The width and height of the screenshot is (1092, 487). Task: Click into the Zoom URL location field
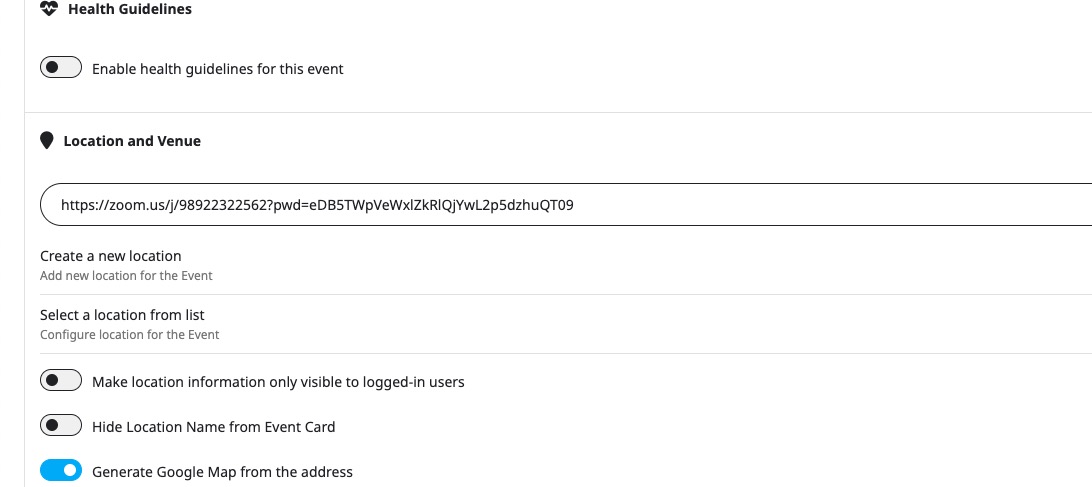point(566,205)
